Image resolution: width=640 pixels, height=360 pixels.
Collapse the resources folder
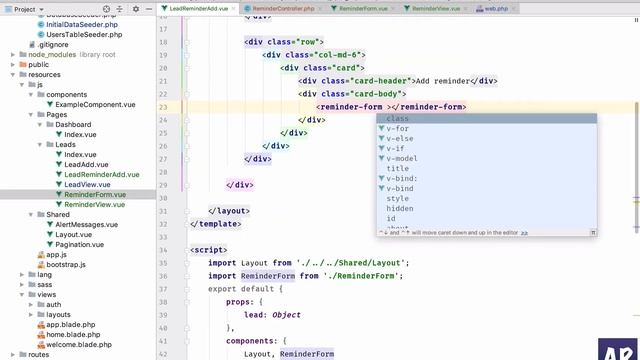point(13,75)
